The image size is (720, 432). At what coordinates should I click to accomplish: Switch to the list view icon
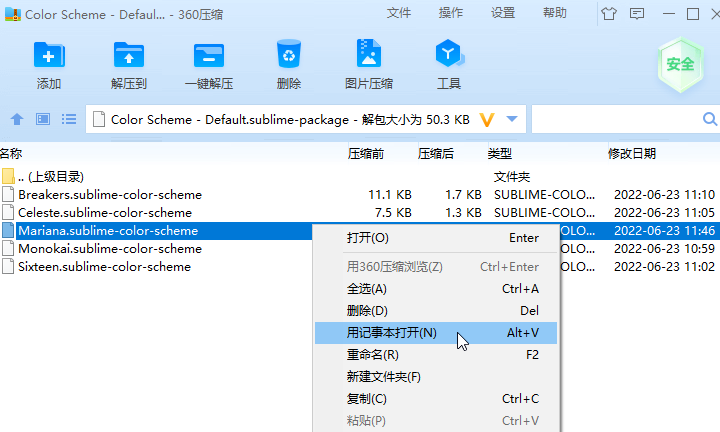[x=69, y=119]
